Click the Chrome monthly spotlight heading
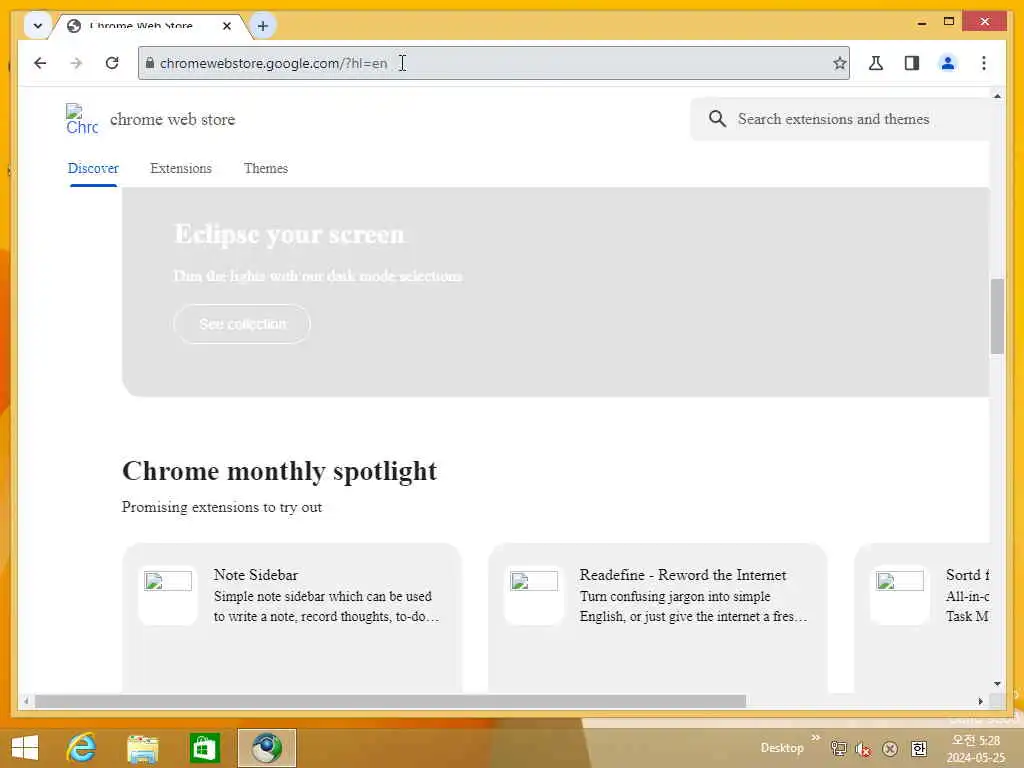The width and height of the screenshot is (1024, 768). pos(279,471)
